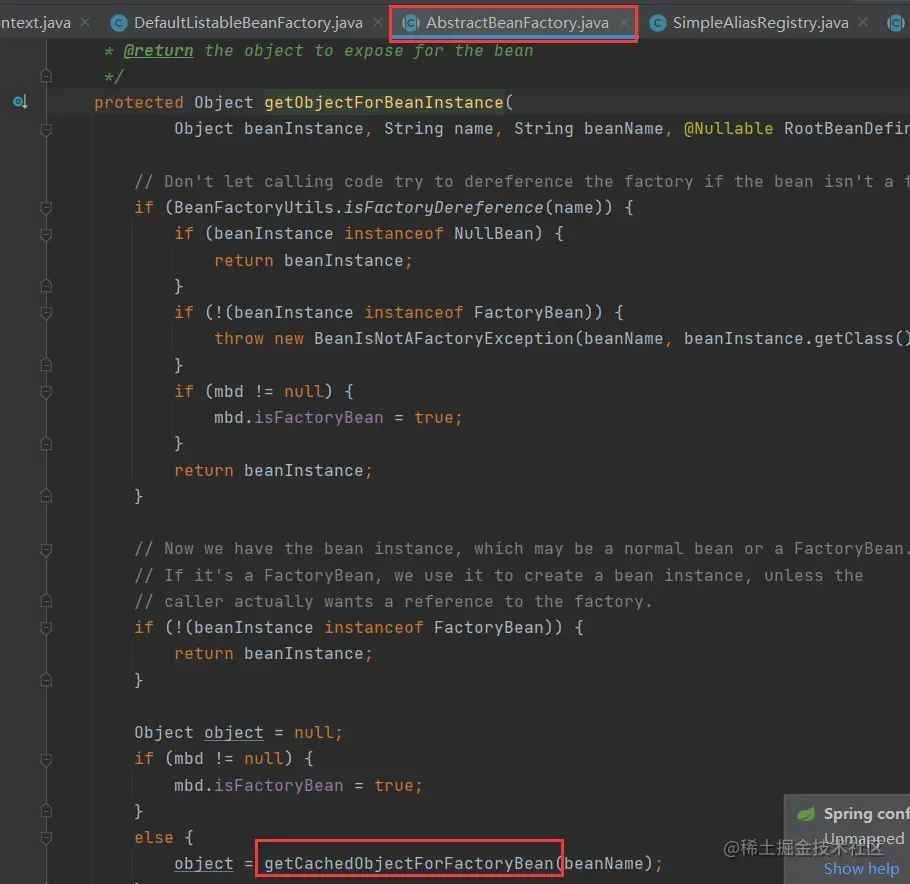Click the 'throw' keyword
This screenshot has width=910, height=884.
239,339
